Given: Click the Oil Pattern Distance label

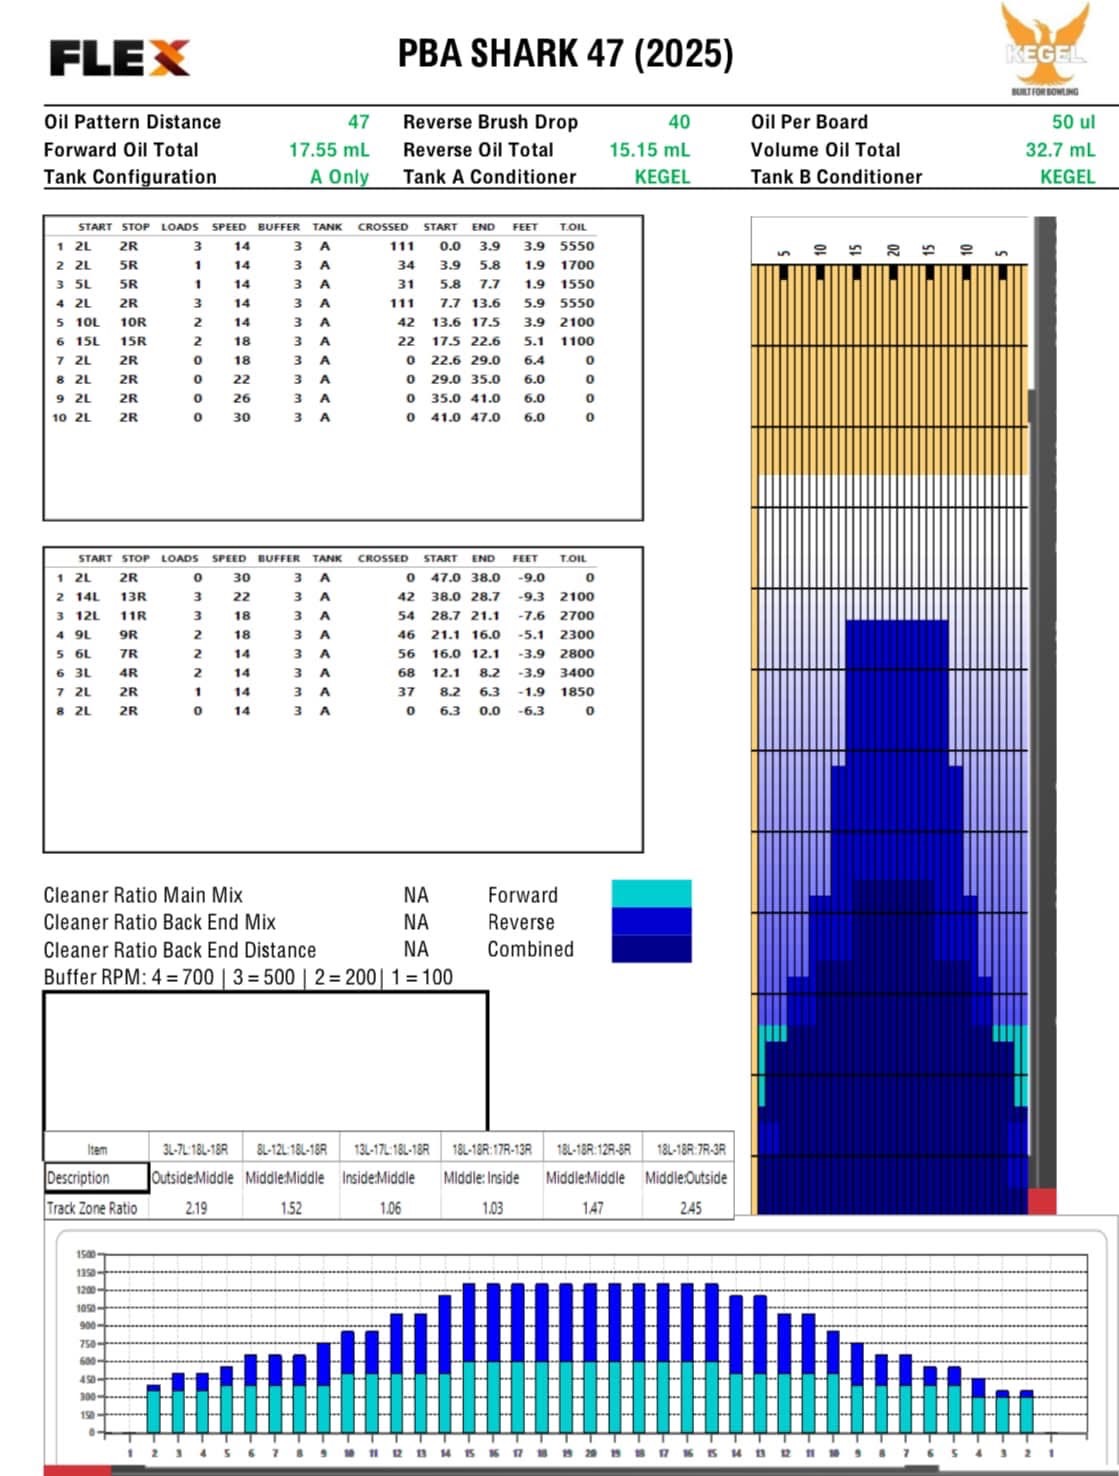Looking at the screenshot, I should [x=132, y=122].
